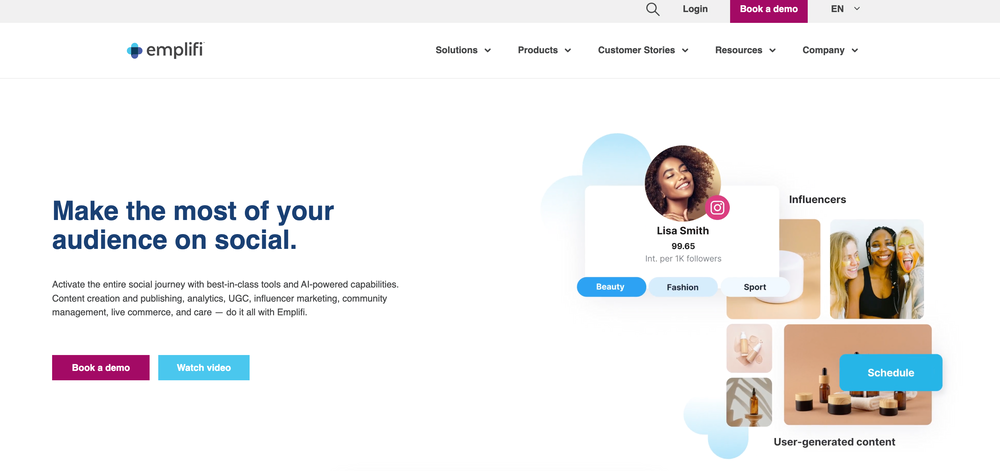Viewport: 1000px width, 471px height.
Task: Click the top bar Book a demo button
Action: pyautogui.click(x=768, y=10)
